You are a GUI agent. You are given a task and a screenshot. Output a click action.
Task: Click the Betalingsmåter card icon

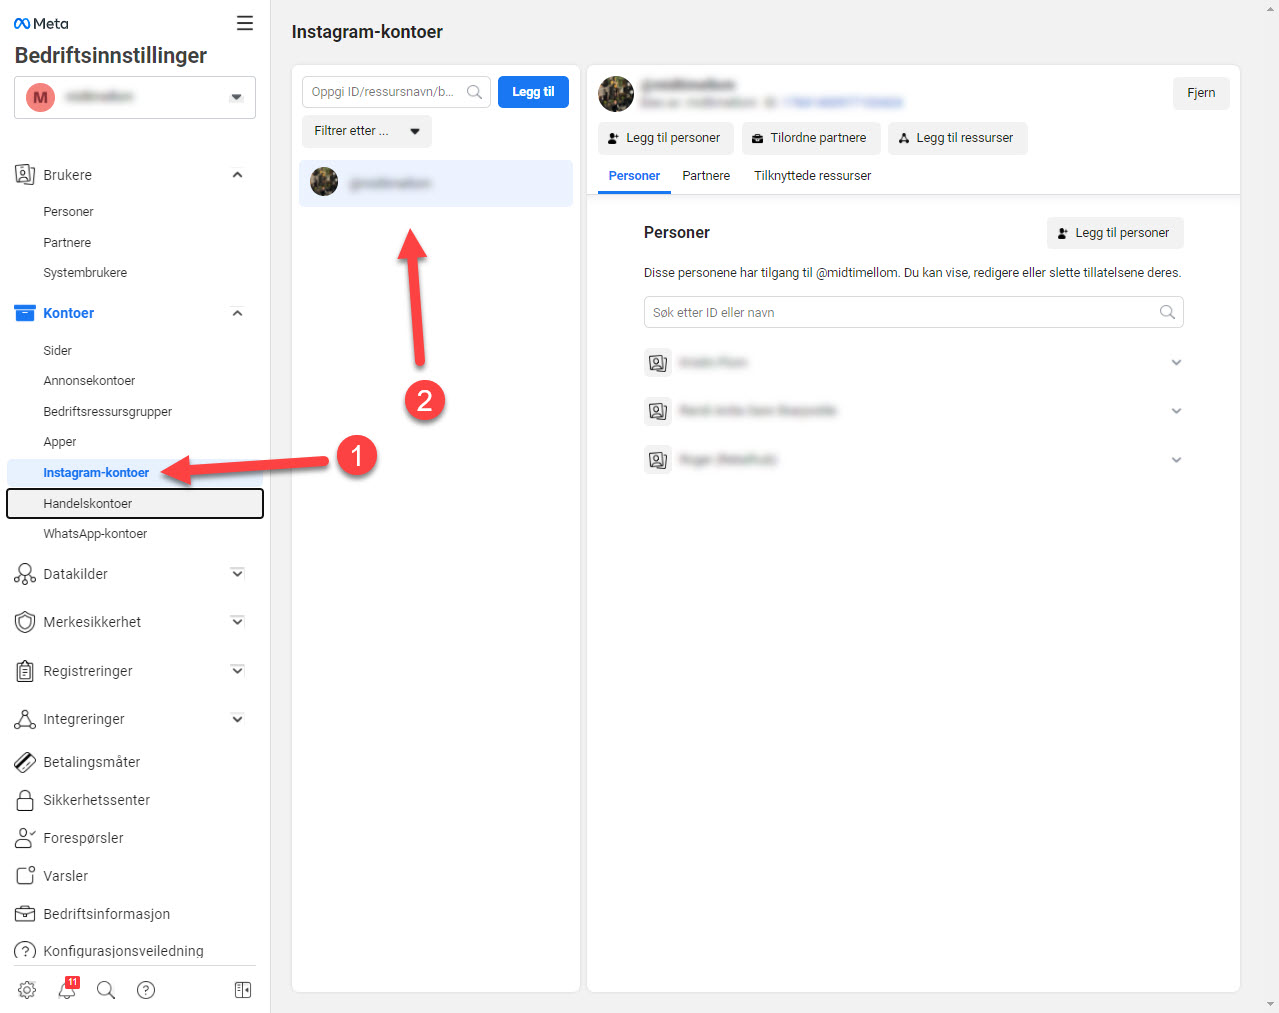[x=25, y=762]
